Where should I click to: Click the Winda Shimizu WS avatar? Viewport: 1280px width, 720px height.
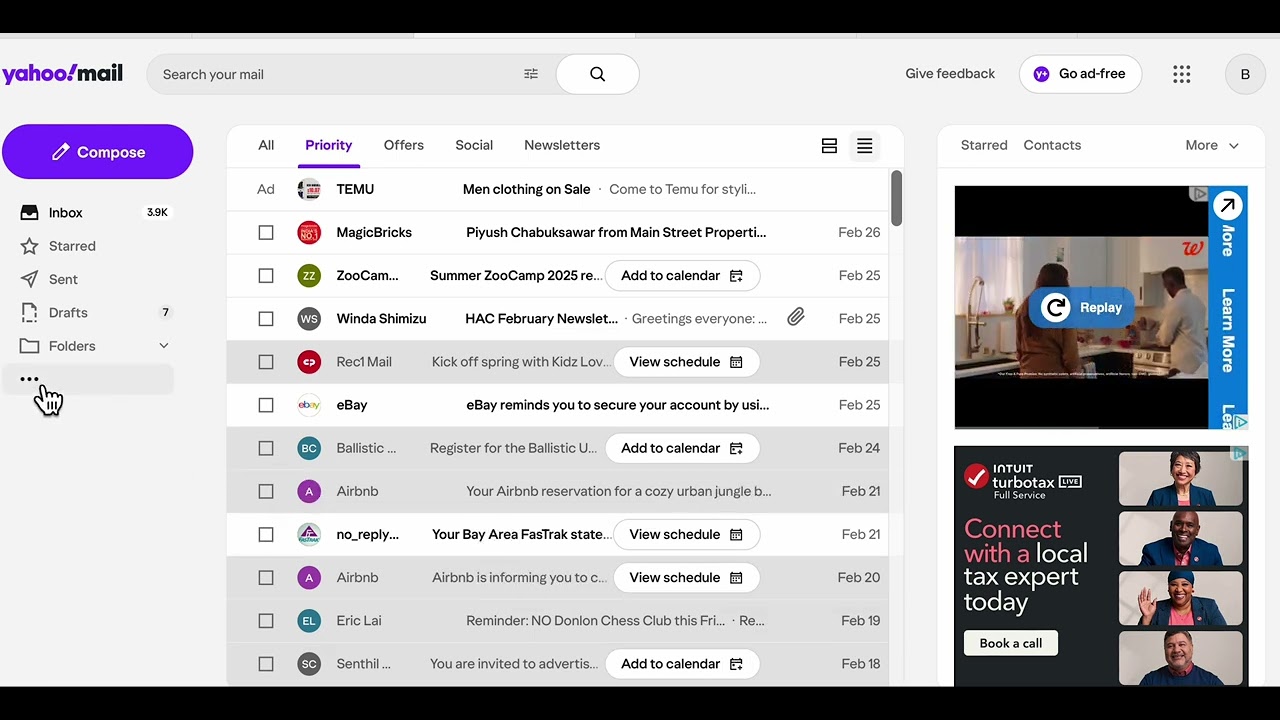tap(309, 319)
